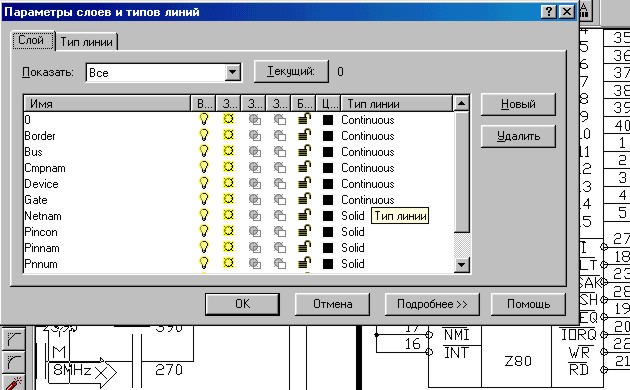Open the Показать dropdown list
630x390 pixels.
click(x=232, y=73)
